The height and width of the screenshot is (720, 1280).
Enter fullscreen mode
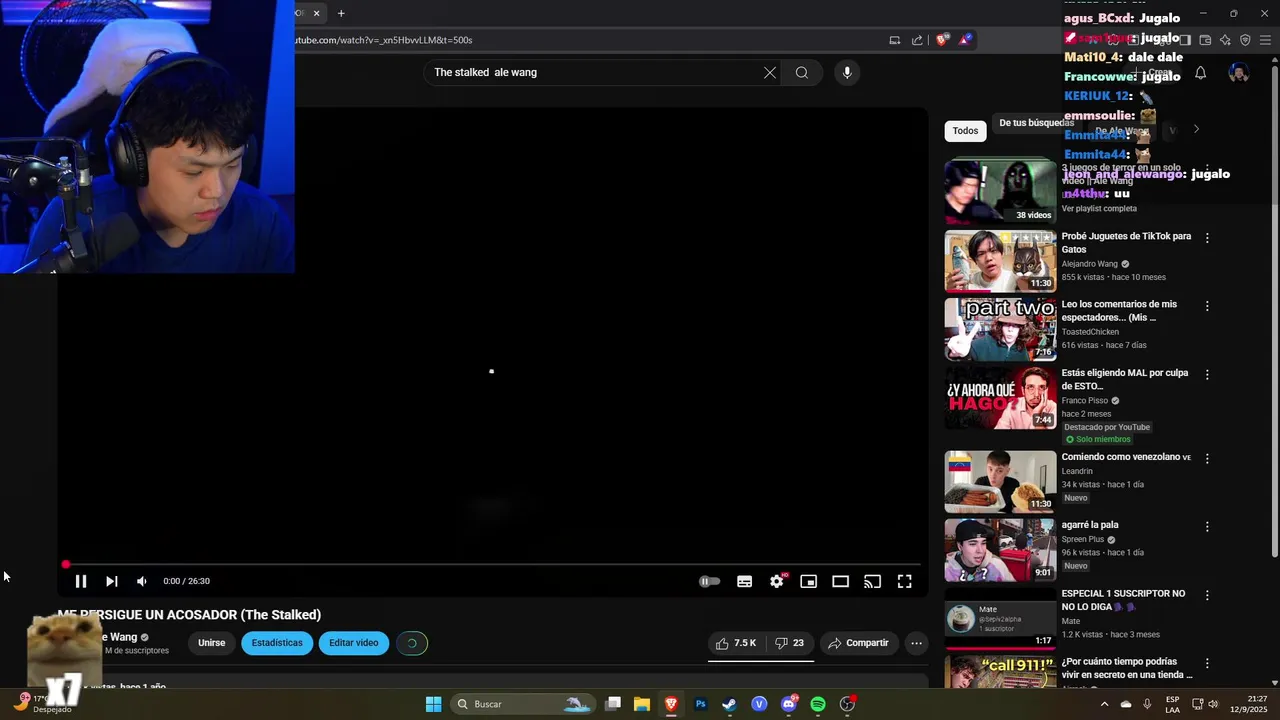905,581
